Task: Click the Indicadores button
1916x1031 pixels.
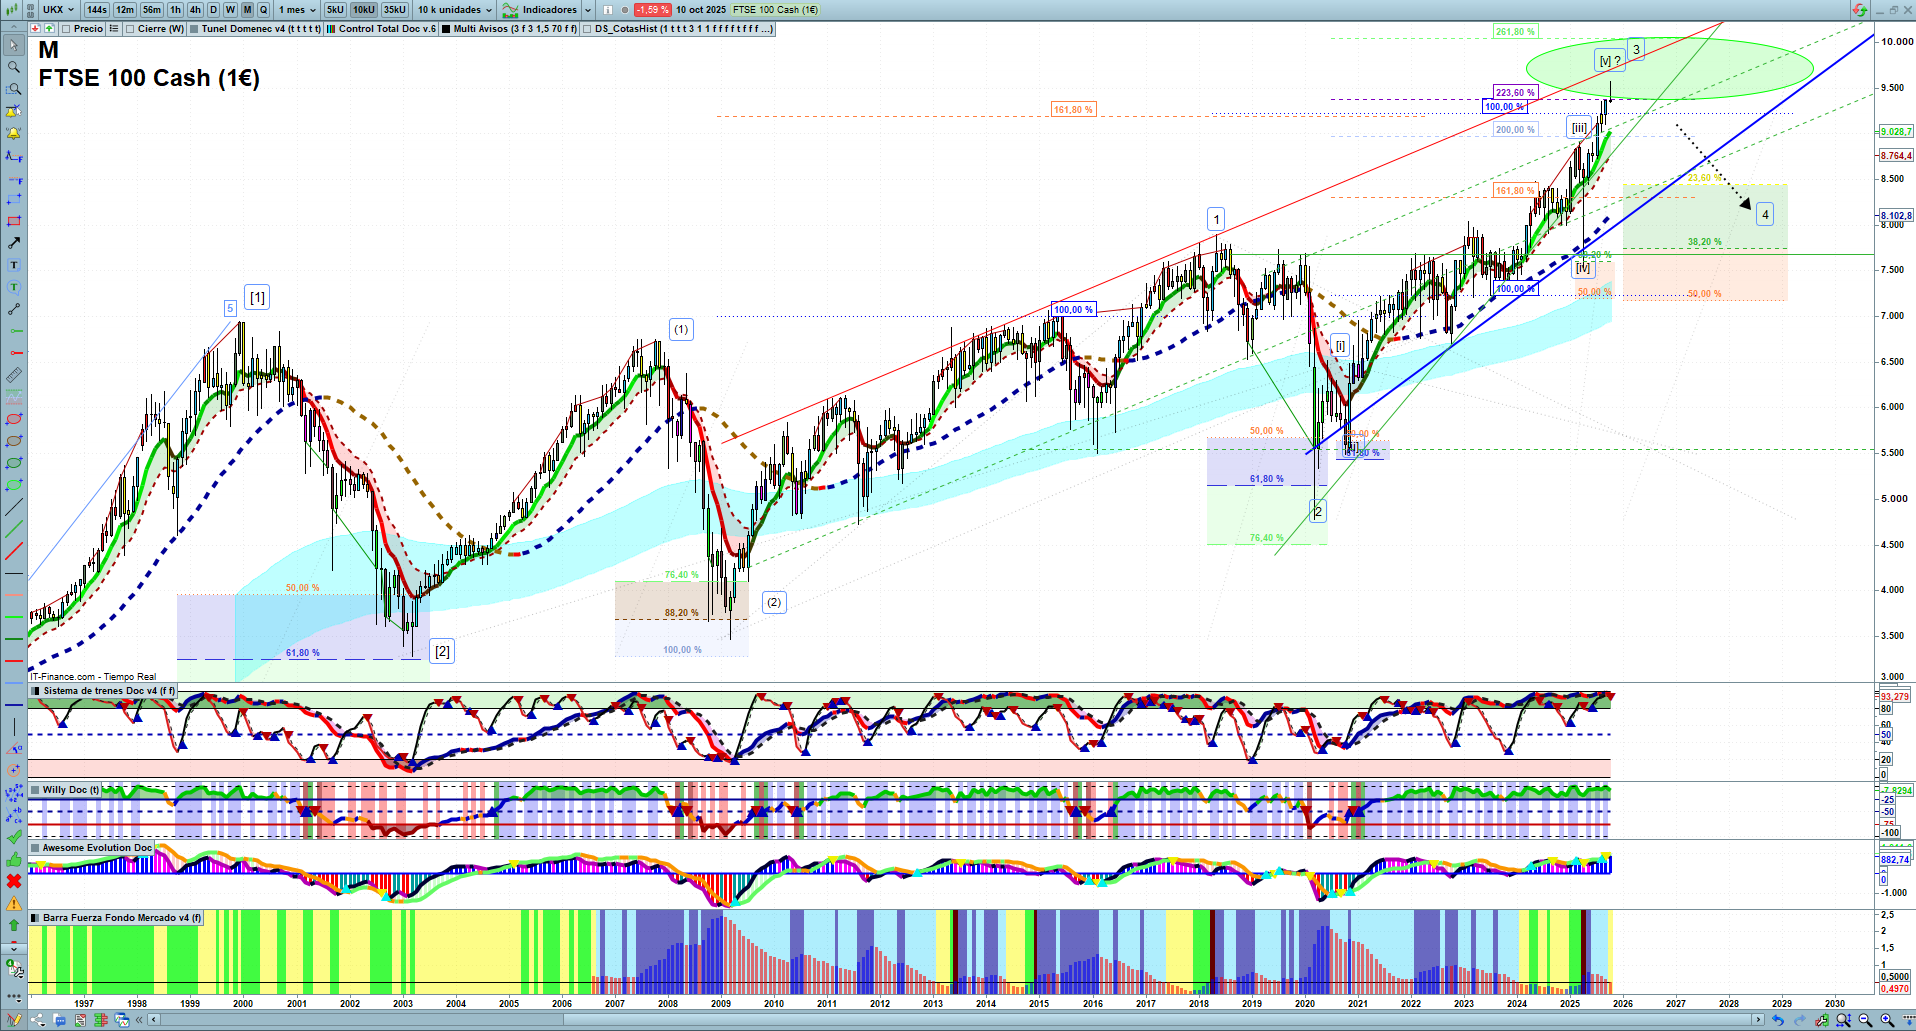Action: 548,10
